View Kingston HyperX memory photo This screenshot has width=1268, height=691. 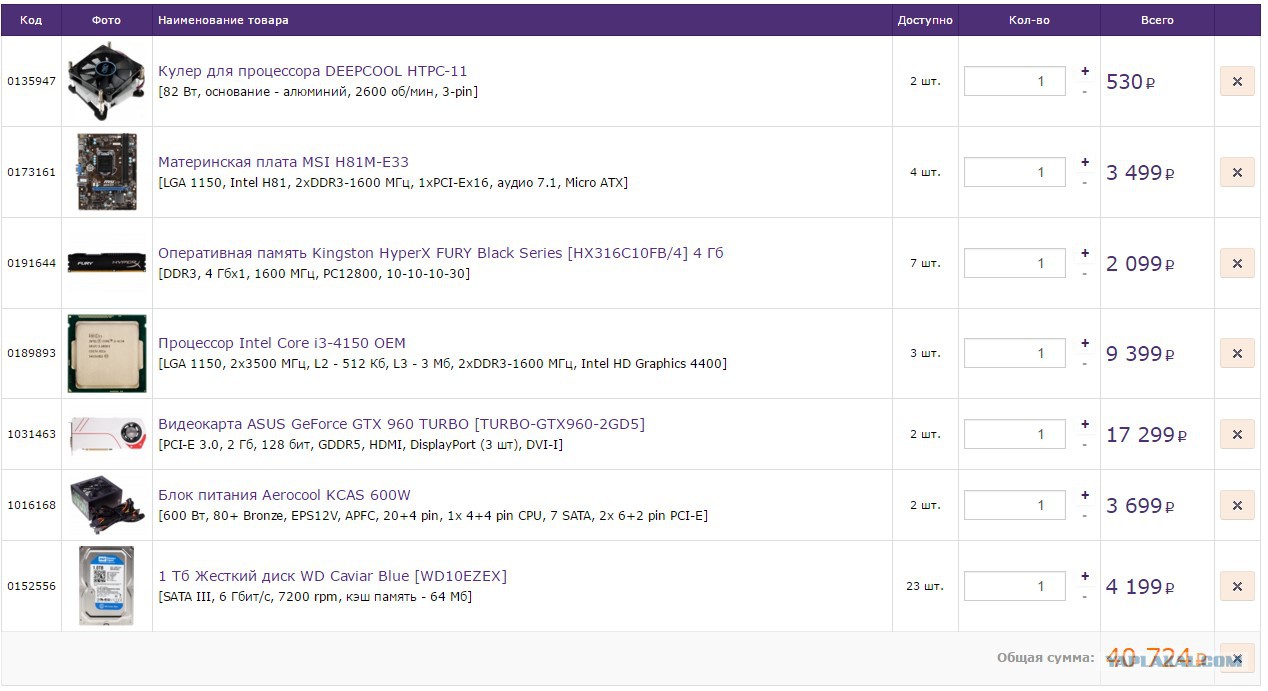106,263
